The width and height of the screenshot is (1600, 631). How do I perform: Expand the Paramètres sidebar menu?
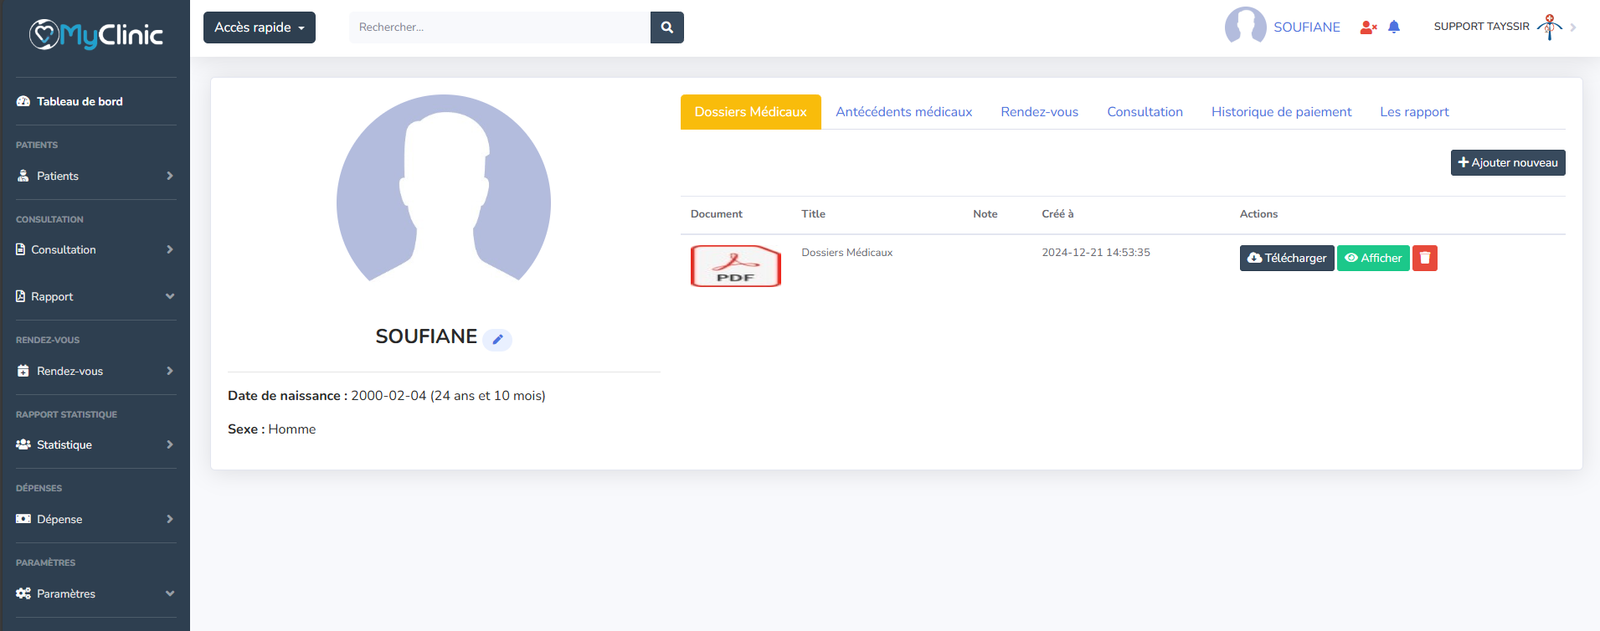(x=95, y=594)
